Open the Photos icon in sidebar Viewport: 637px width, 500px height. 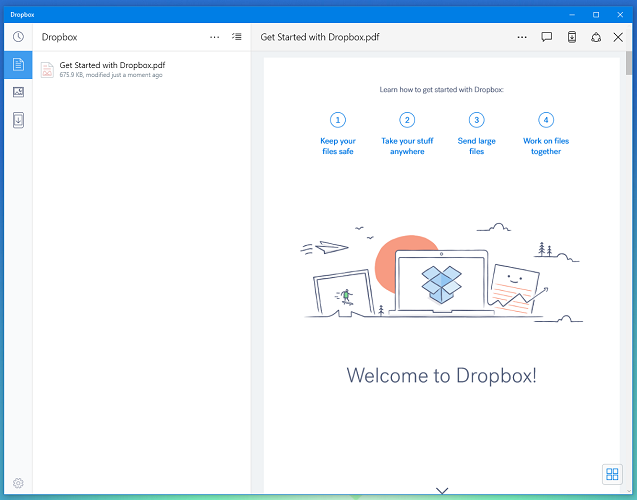[18, 92]
